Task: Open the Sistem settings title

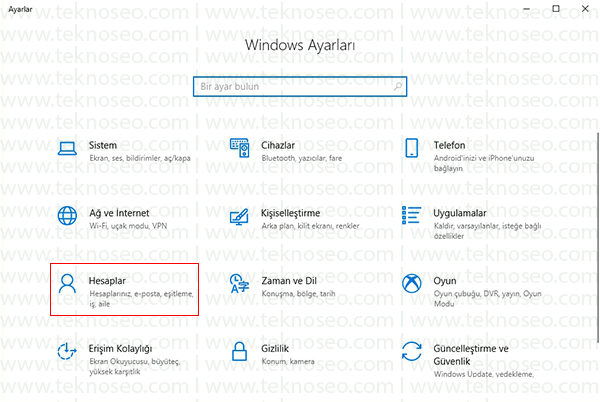Action: tap(103, 145)
